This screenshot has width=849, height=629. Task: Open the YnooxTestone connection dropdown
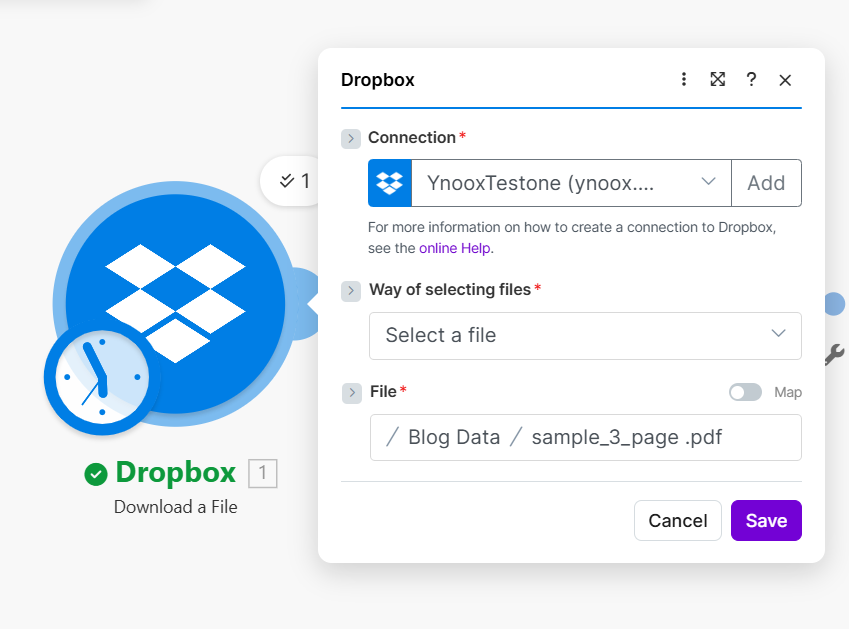572,183
